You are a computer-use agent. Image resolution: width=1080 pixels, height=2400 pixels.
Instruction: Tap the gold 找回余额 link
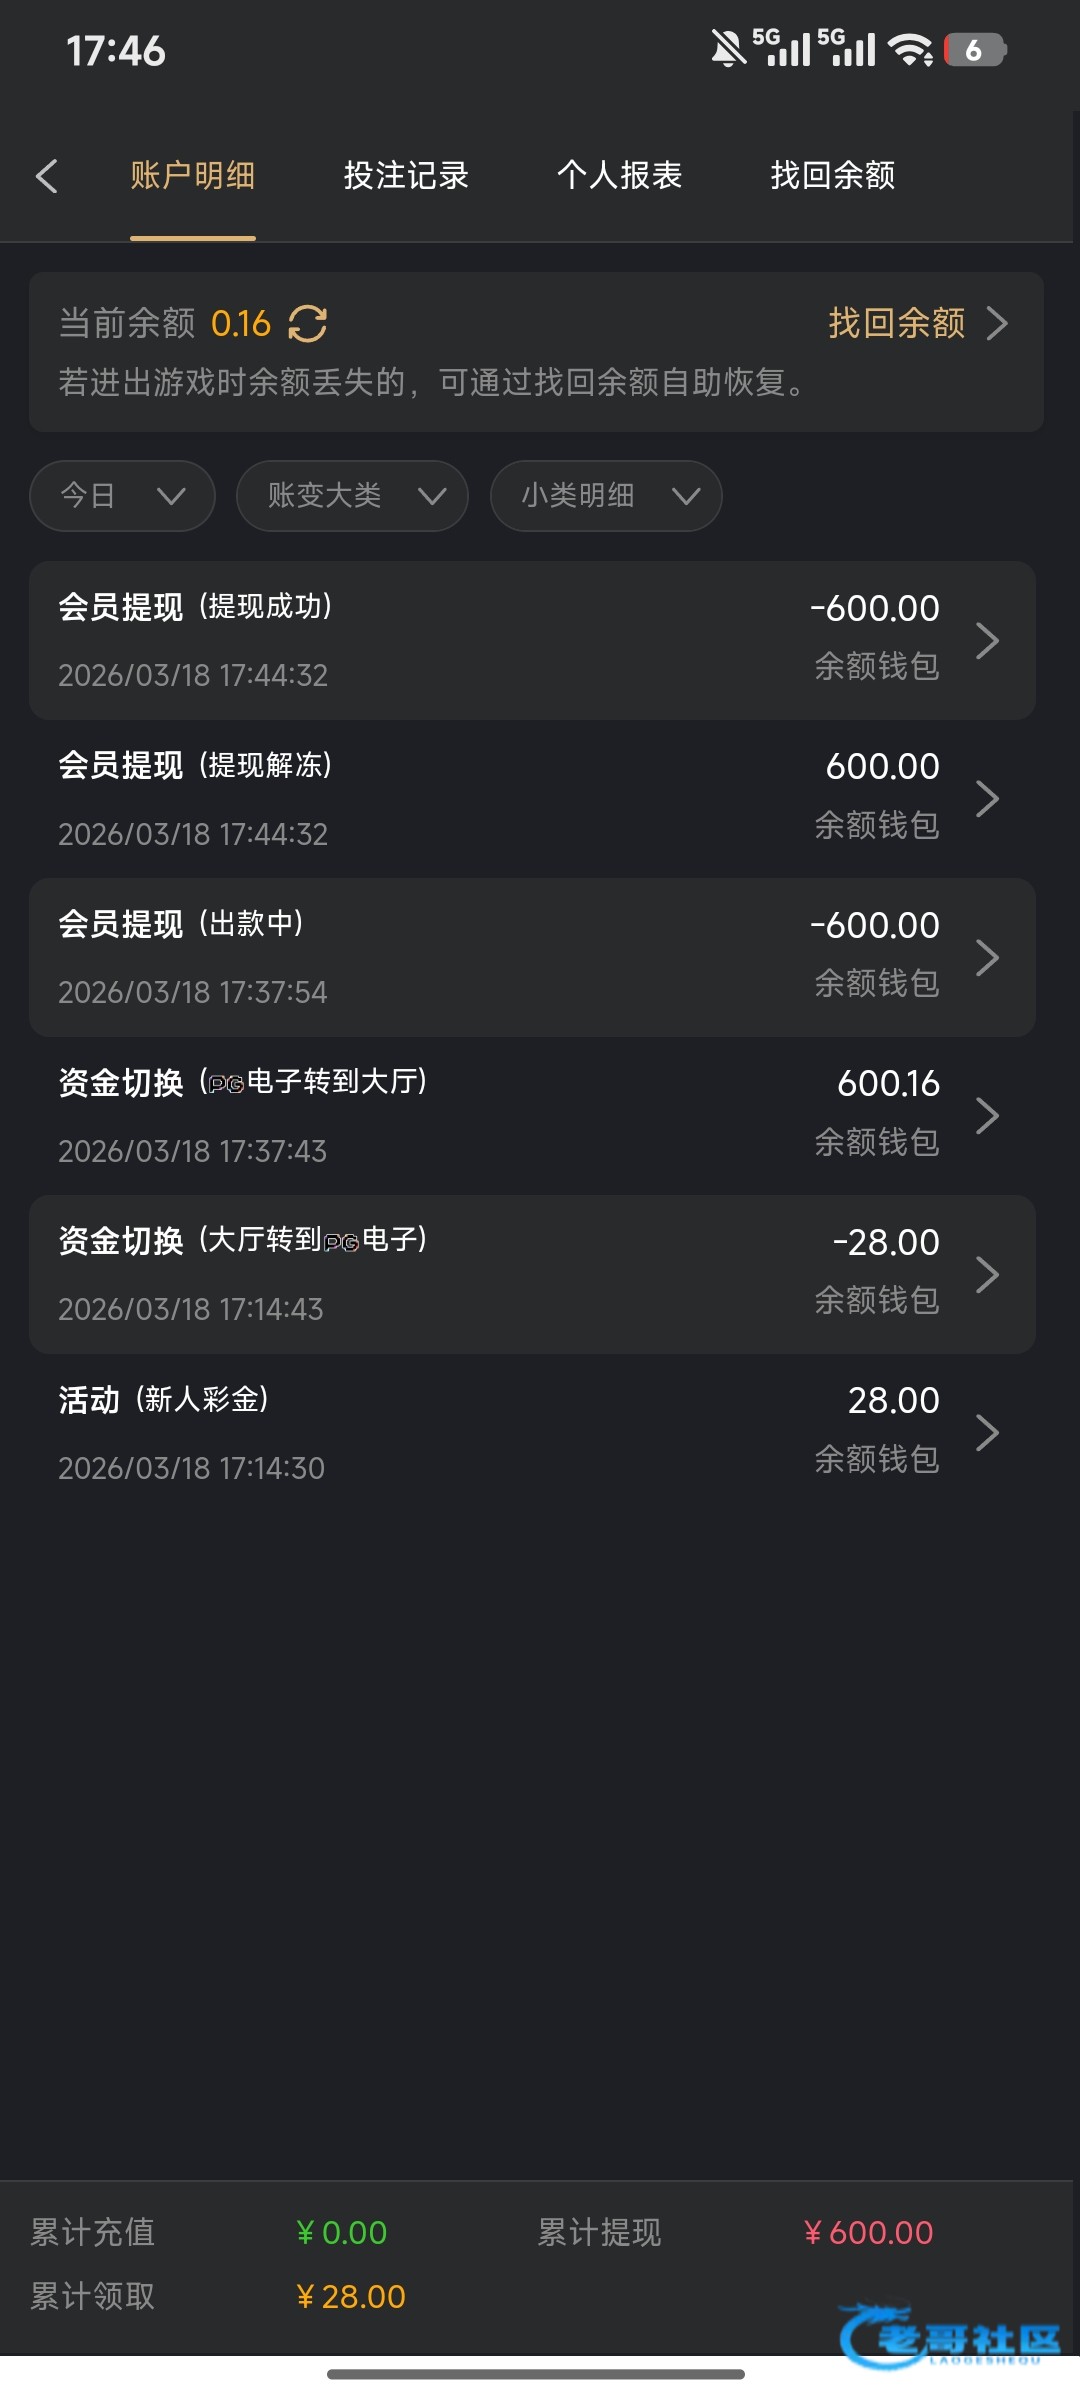point(896,324)
